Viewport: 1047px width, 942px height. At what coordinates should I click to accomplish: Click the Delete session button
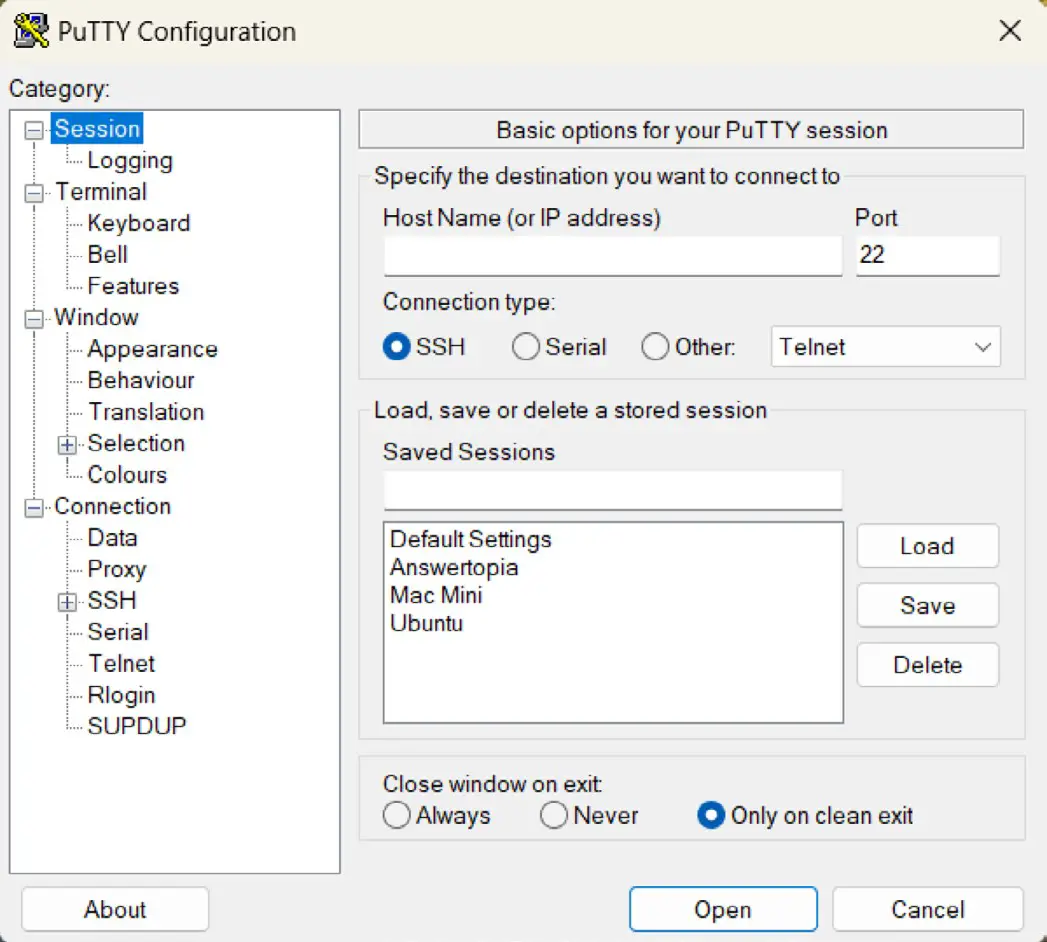(927, 665)
